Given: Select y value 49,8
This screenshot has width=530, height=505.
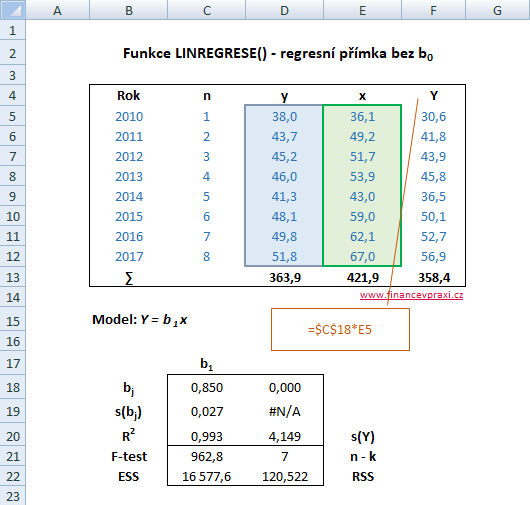Looking at the screenshot, I should tap(285, 236).
